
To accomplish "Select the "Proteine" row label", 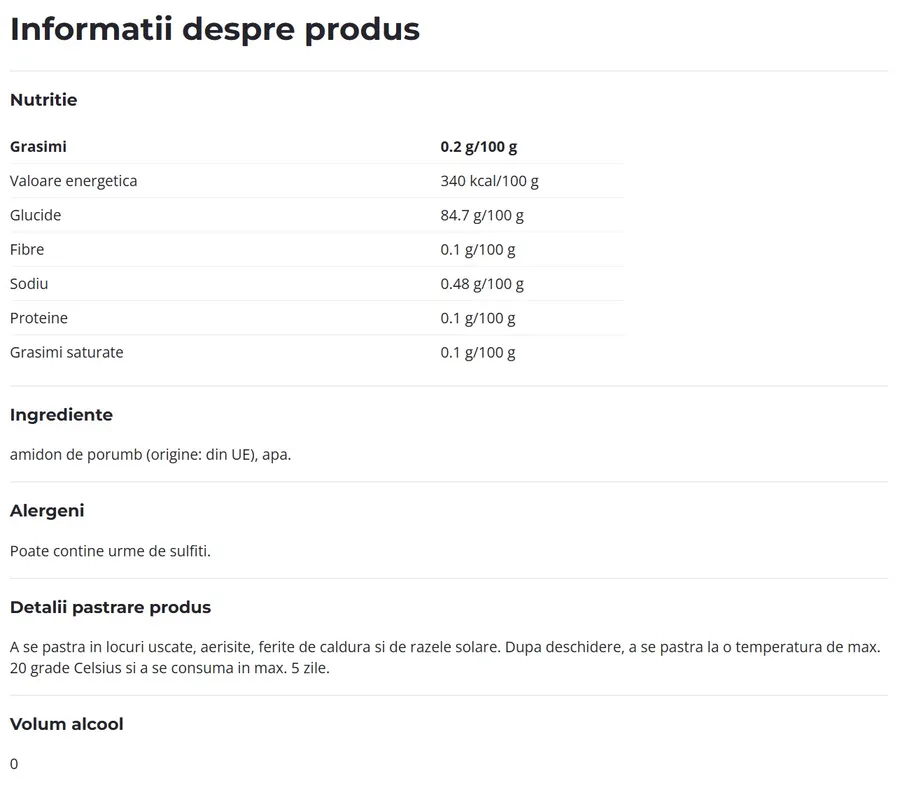I will click(x=39, y=318).
